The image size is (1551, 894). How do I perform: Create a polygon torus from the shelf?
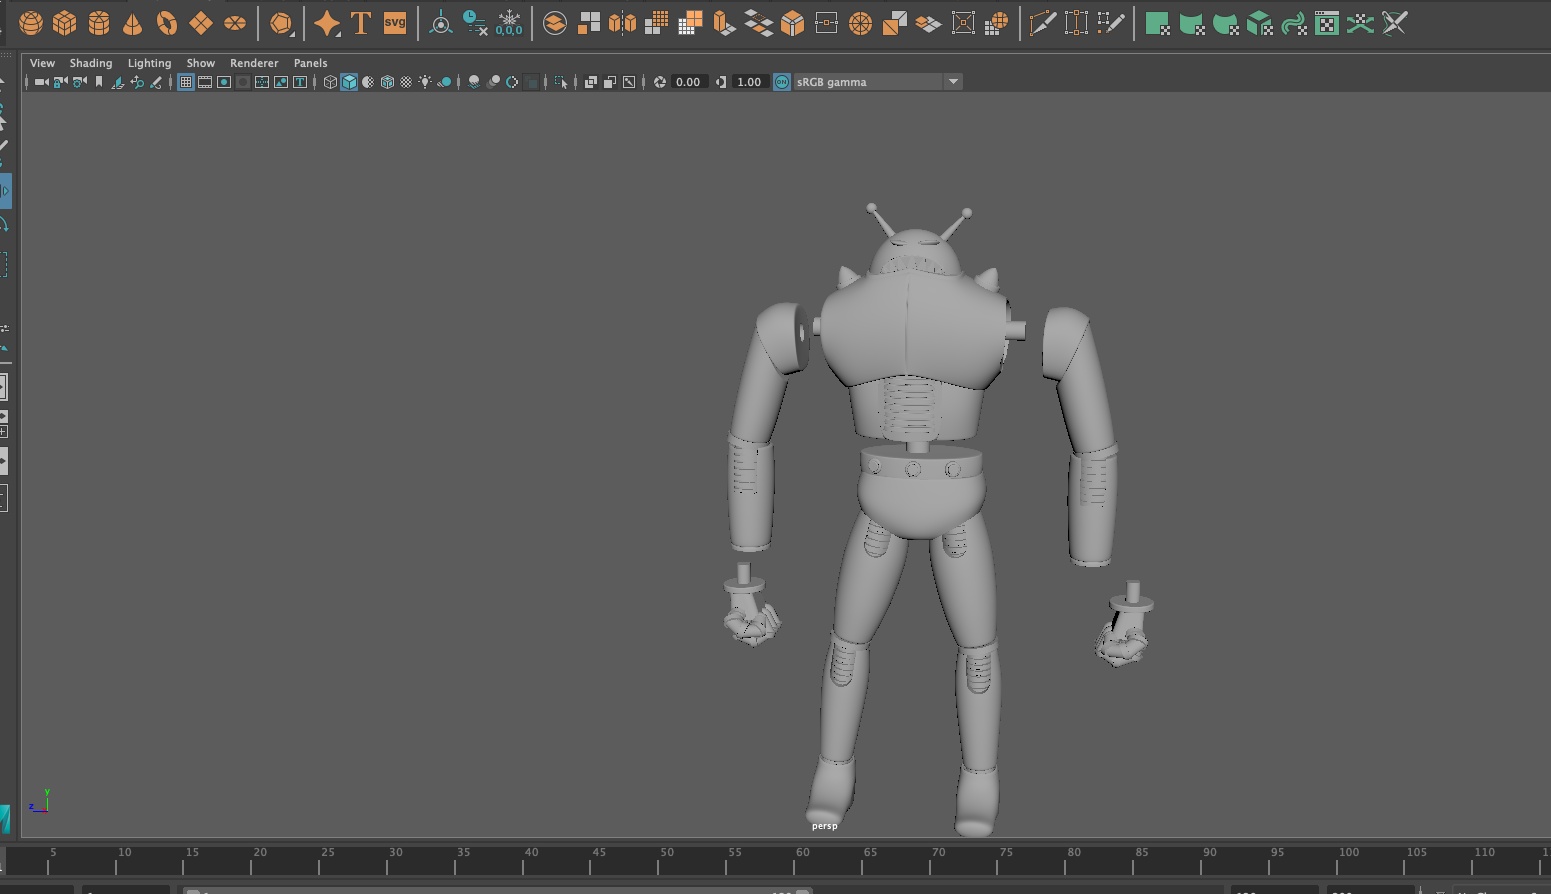167,23
